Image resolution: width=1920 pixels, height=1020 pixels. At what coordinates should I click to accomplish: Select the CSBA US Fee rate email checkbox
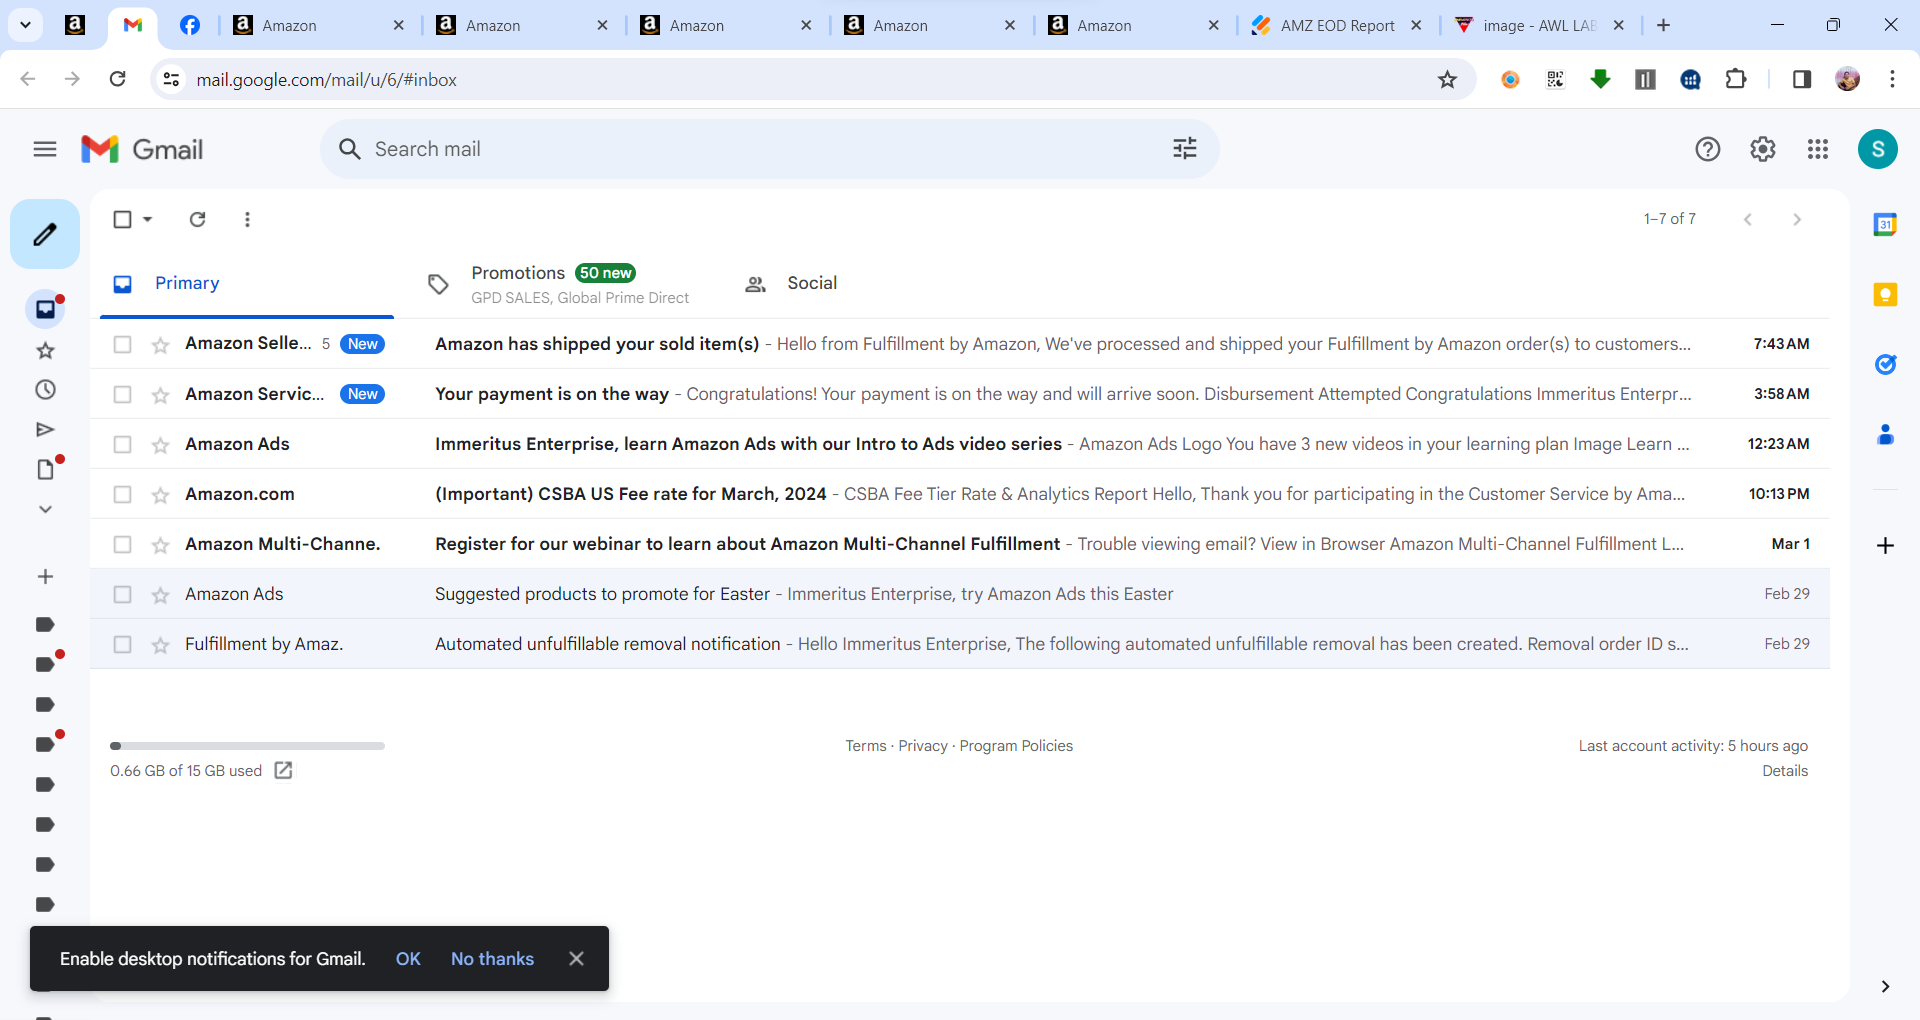(122, 494)
